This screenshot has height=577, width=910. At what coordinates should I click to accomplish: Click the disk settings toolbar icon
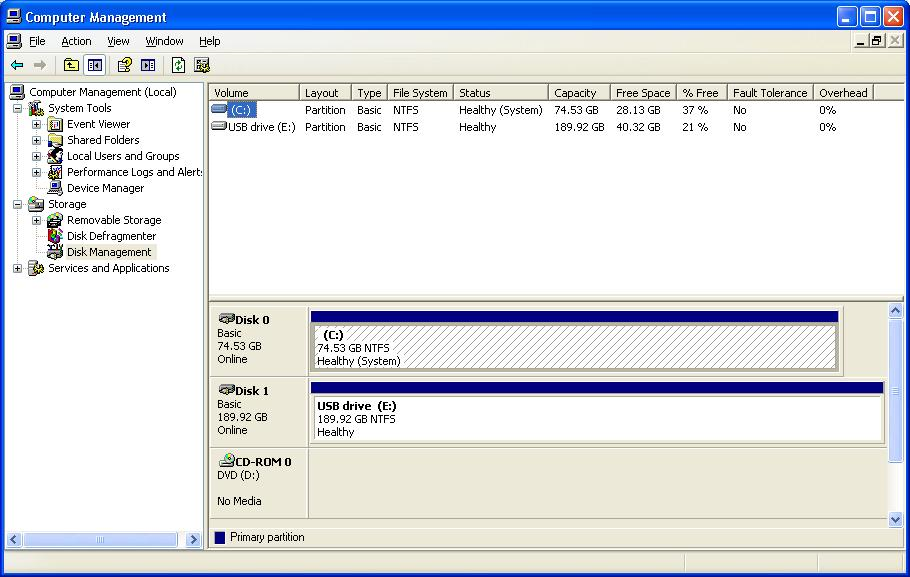202,65
